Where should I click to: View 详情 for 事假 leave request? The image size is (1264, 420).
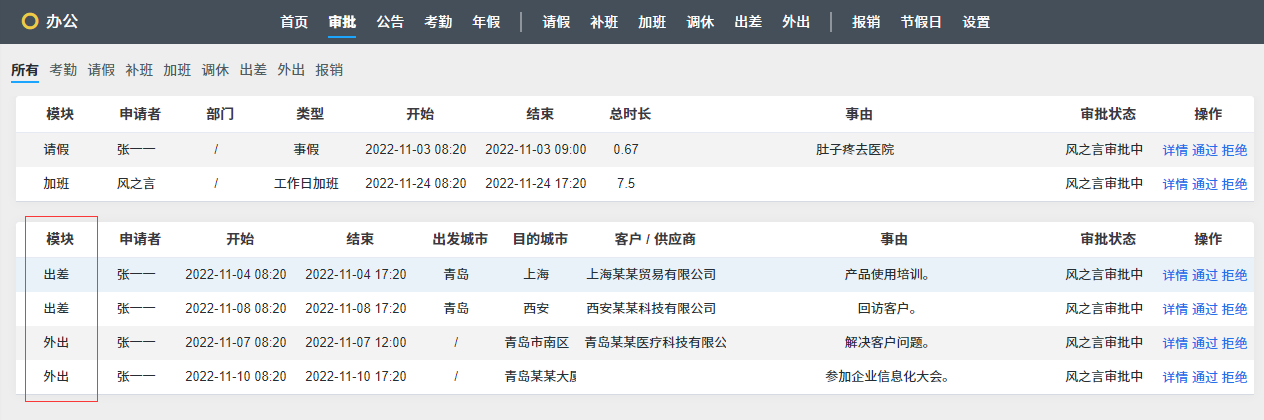1175,150
